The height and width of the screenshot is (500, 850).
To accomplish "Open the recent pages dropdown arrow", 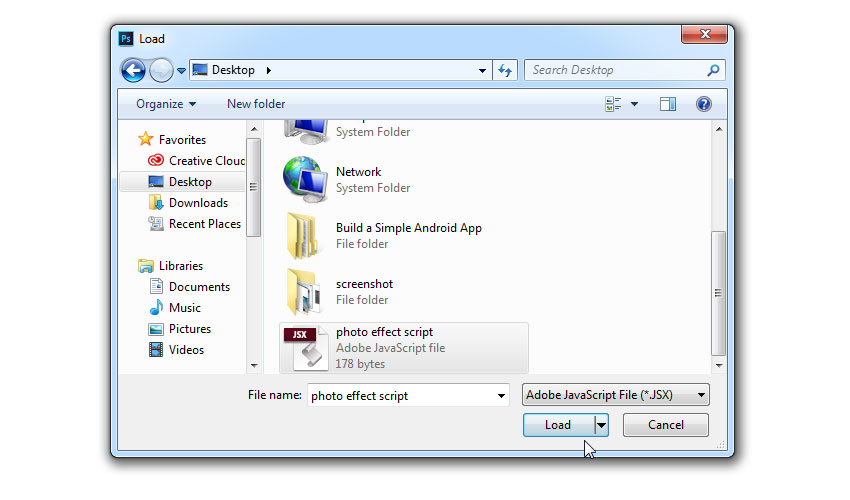I will [x=182, y=70].
